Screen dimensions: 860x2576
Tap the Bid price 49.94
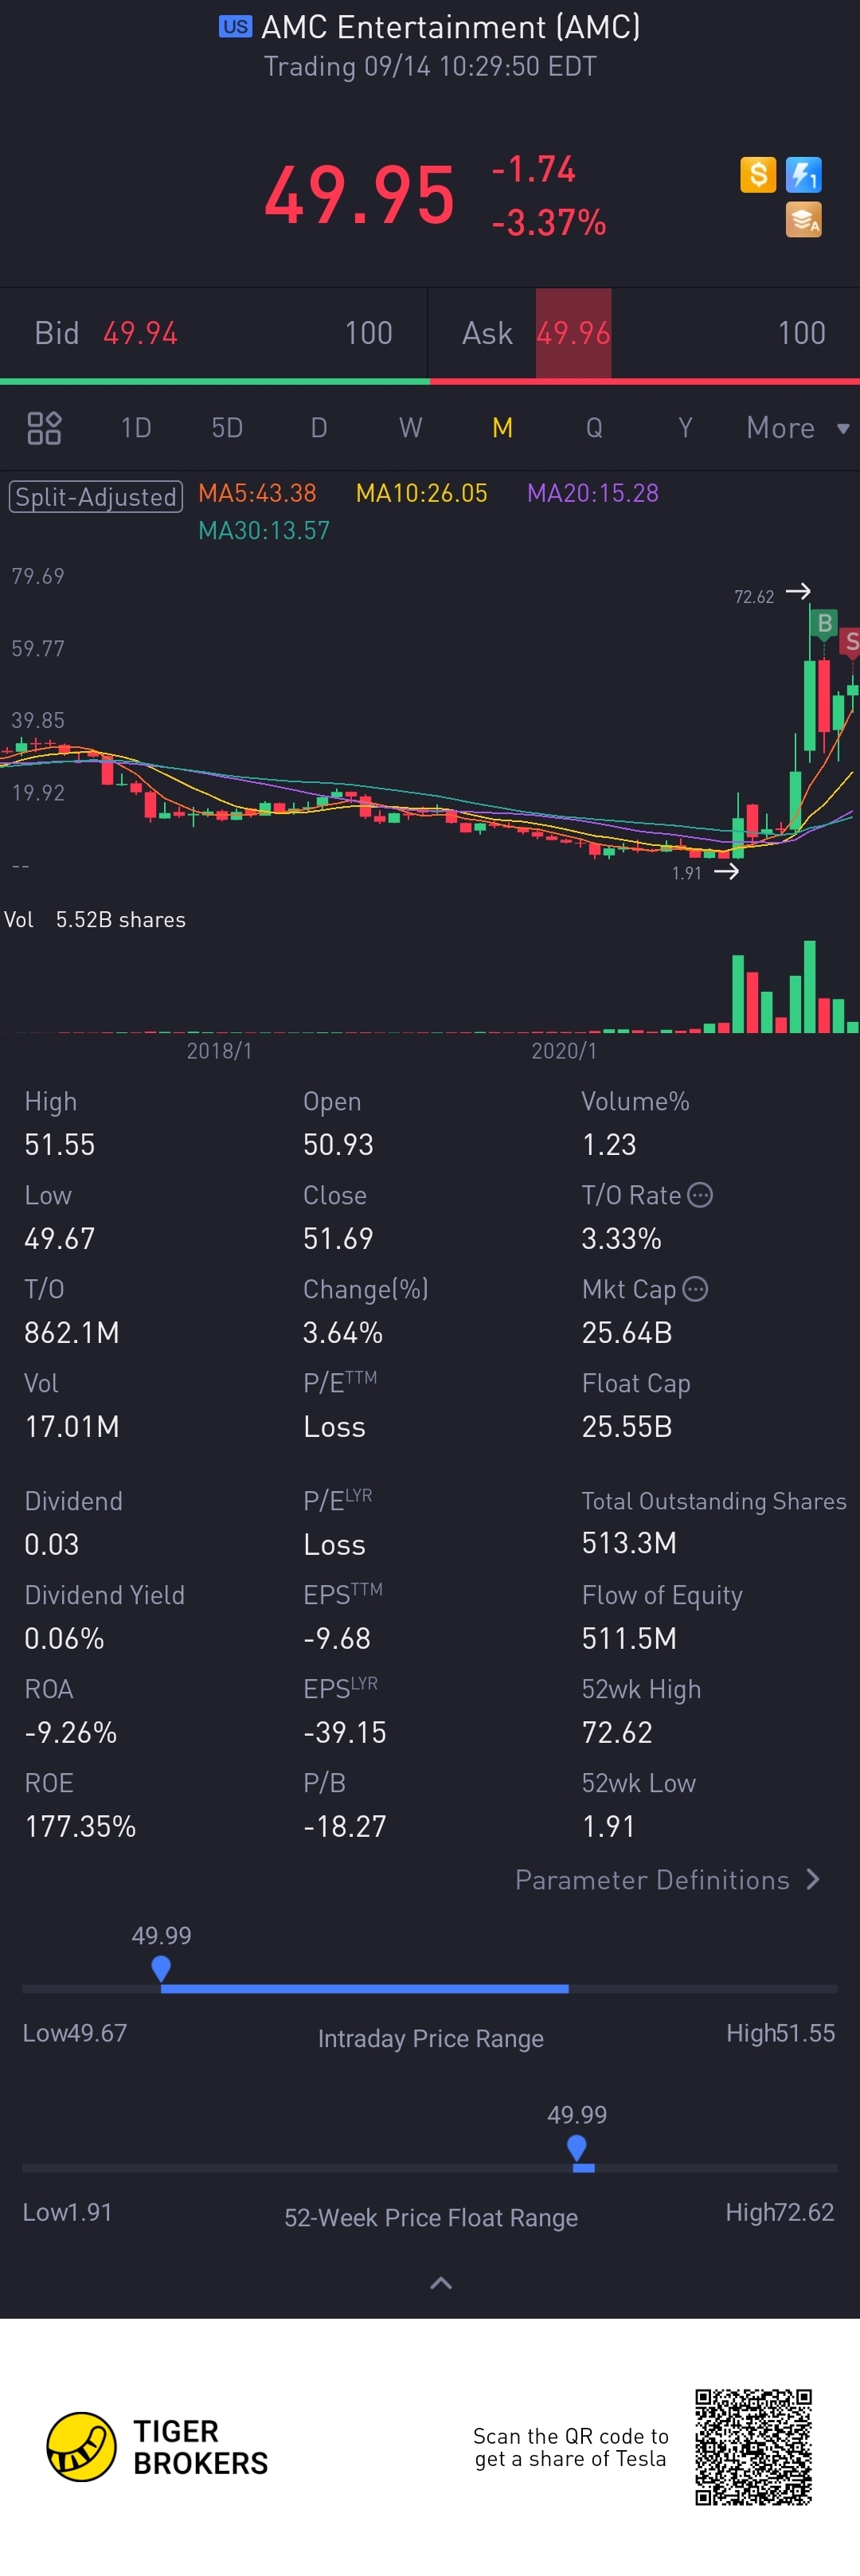[x=140, y=333]
